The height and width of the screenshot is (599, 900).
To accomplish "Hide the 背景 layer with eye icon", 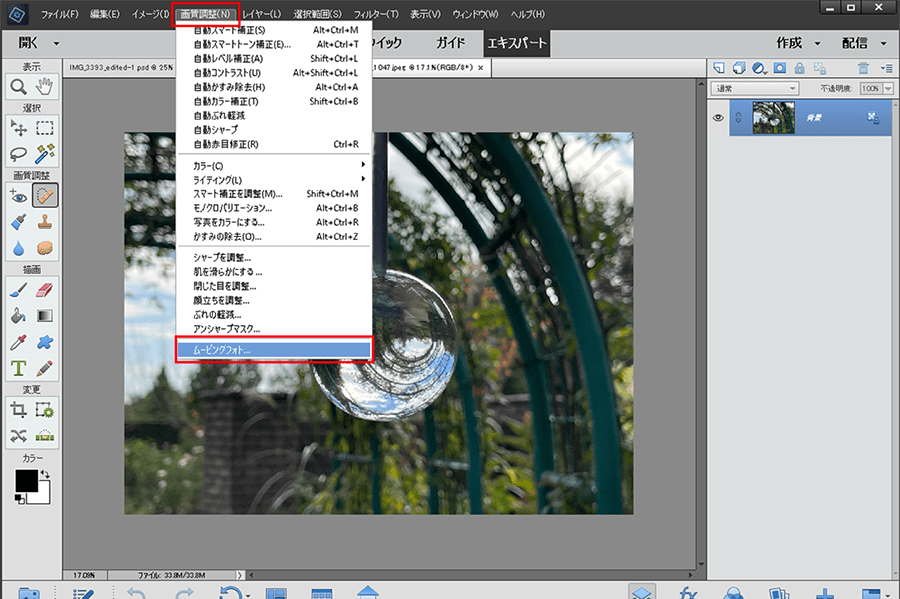I will coord(718,118).
